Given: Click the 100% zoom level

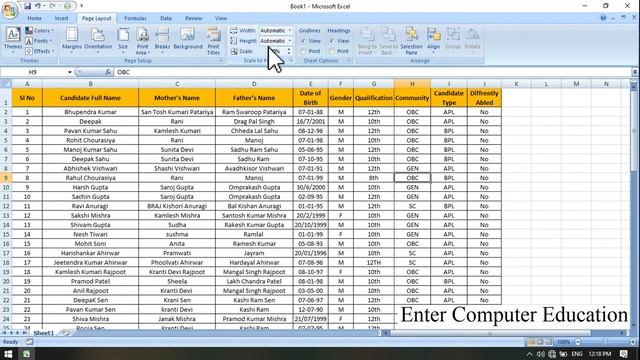Looking at the screenshot, I should (x=563, y=342).
